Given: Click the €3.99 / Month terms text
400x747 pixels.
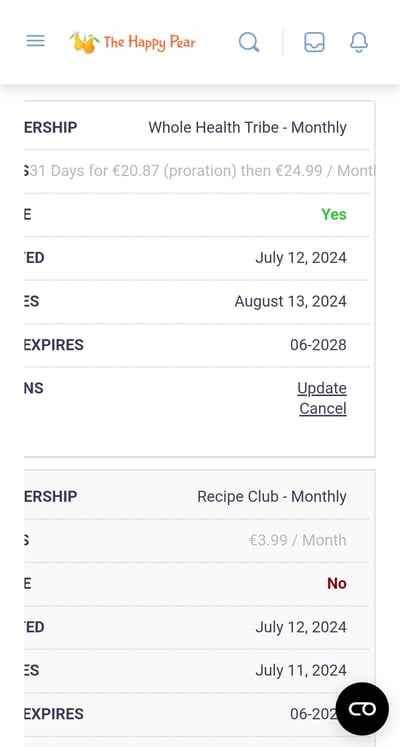Looking at the screenshot, I should [x=298, y=540].
